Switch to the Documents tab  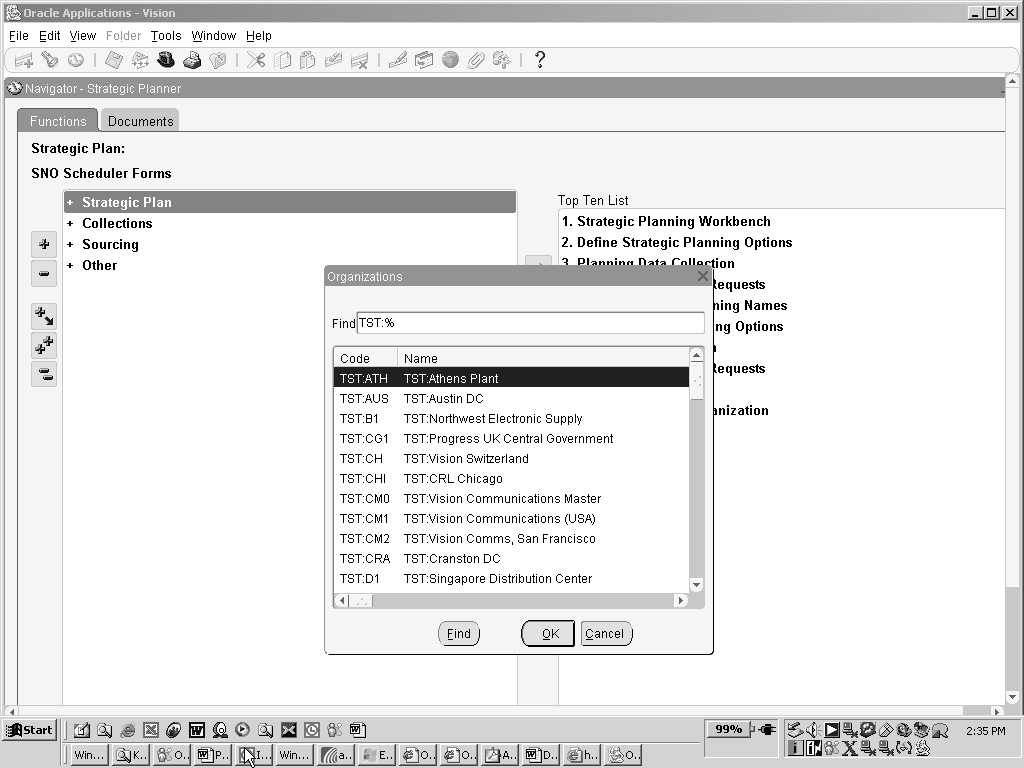click(x=140, y=121)
